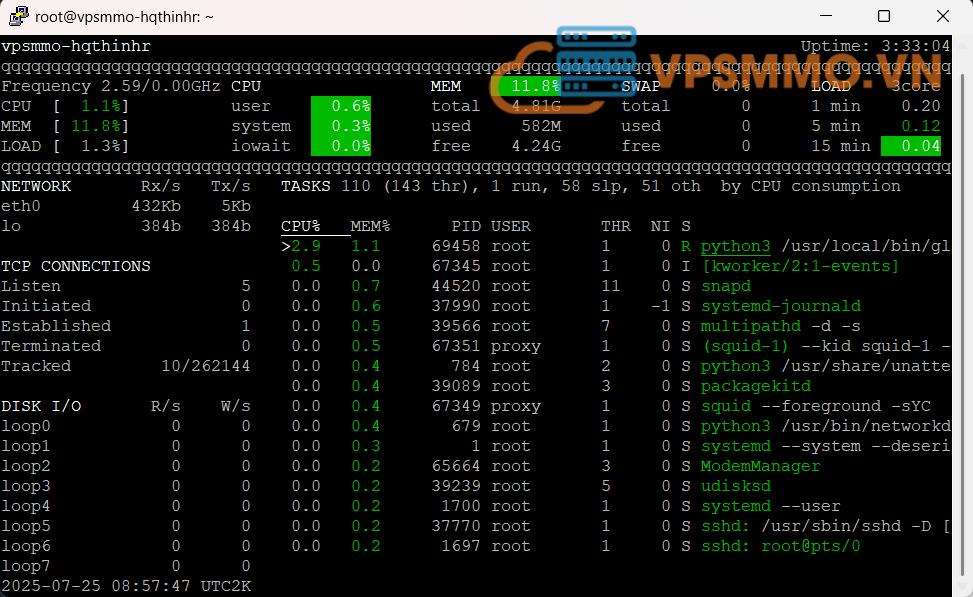Click the snapd process row
Screen dimensions: 973x597
point(725,286)
